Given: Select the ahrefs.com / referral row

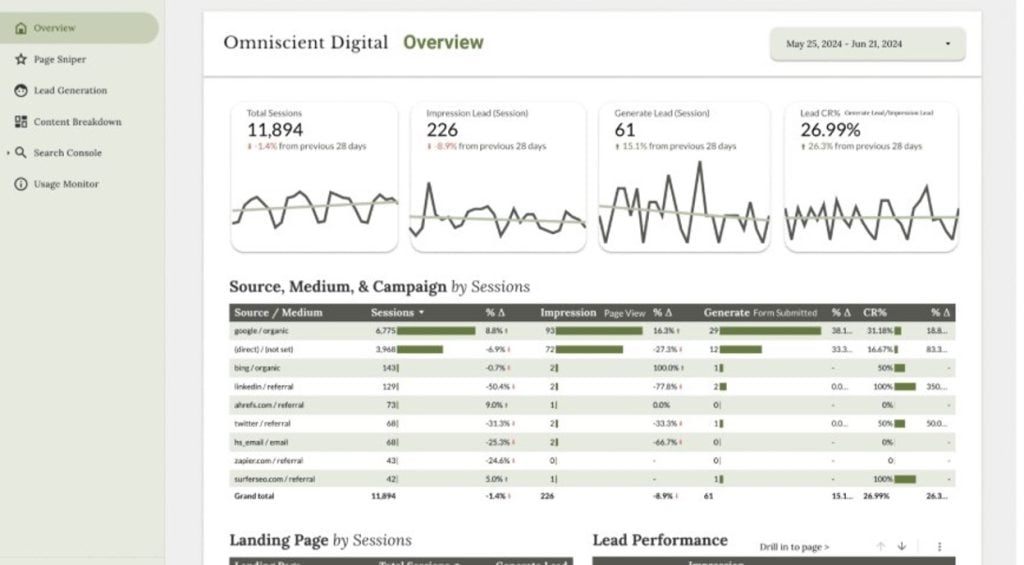Looking at the screenshot, I should (592, 405).
